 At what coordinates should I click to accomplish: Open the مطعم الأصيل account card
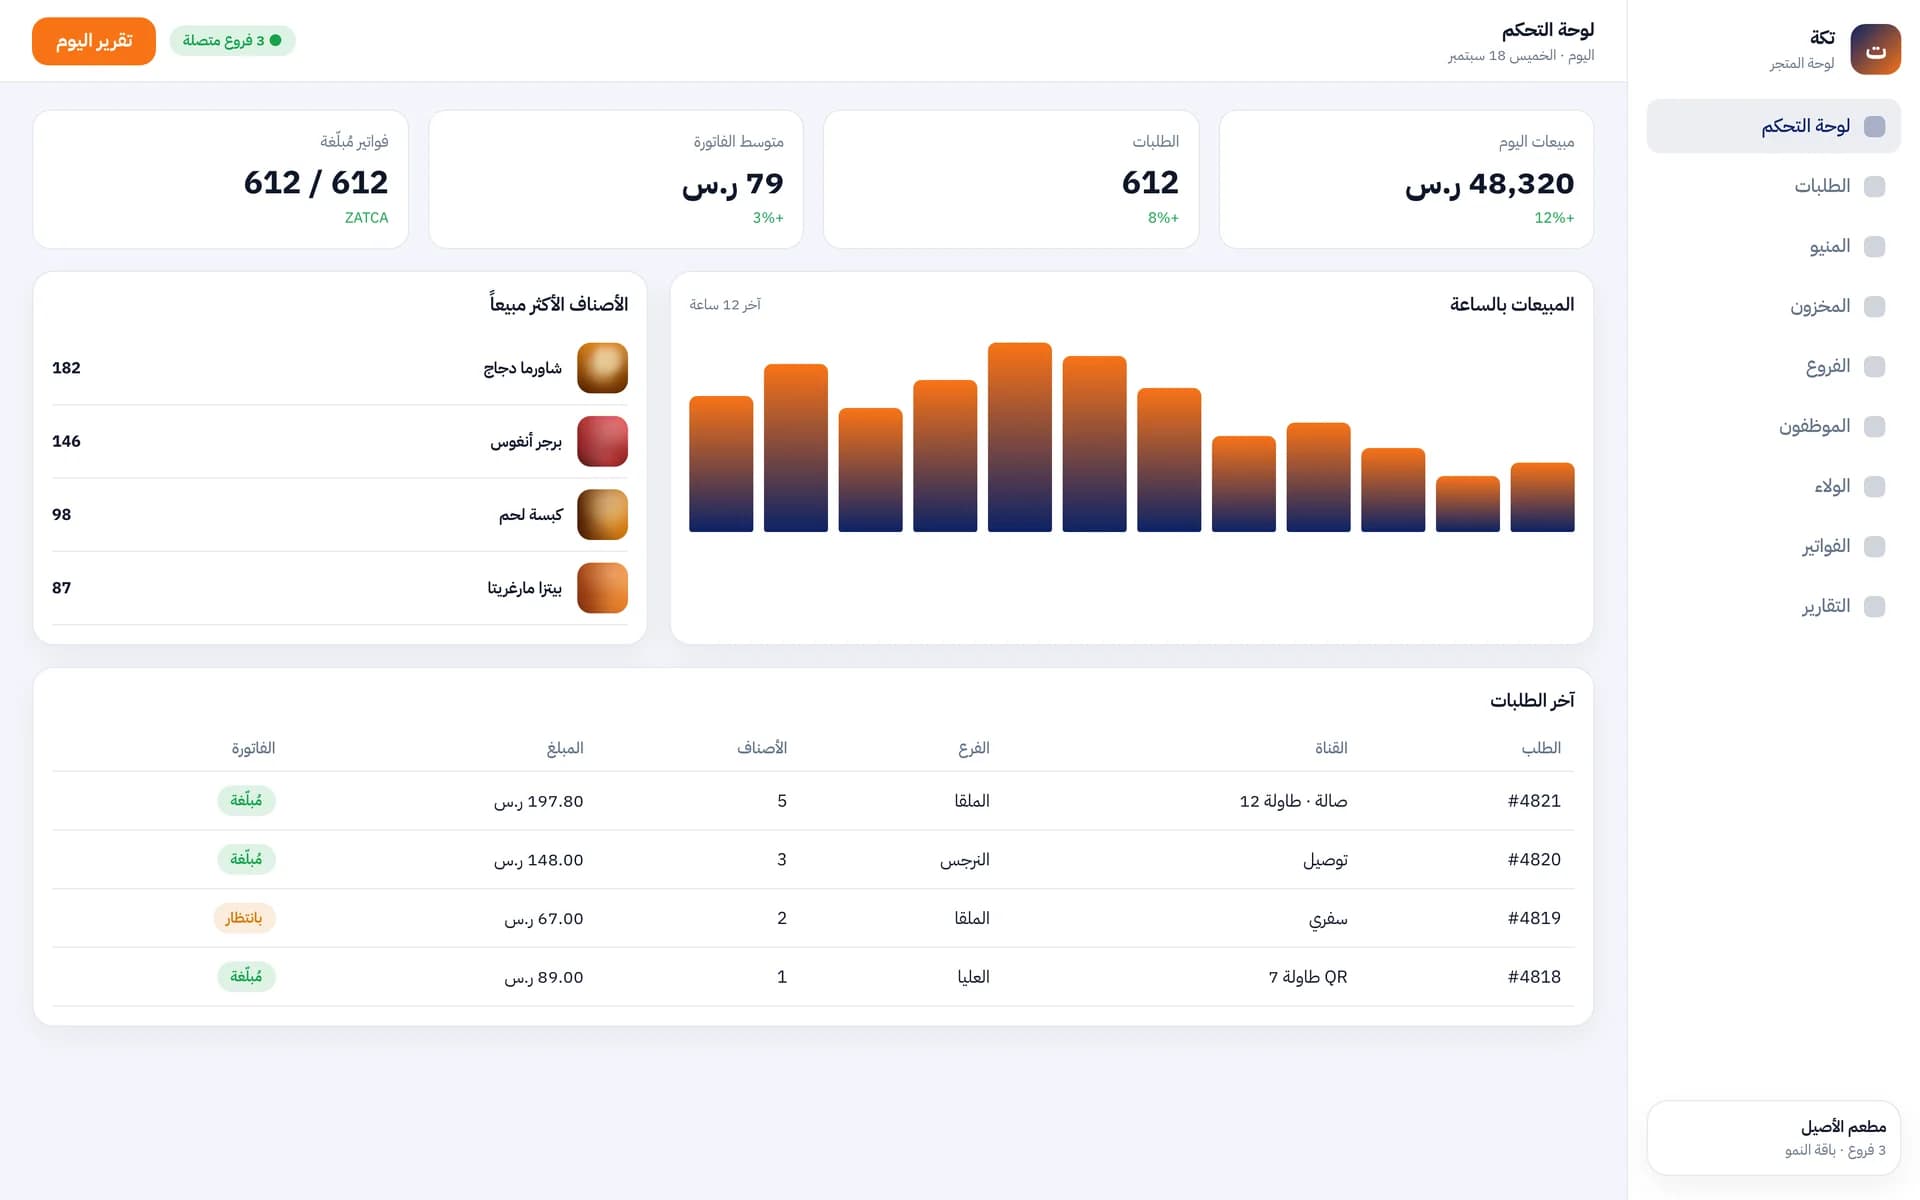point(1773,1138)
